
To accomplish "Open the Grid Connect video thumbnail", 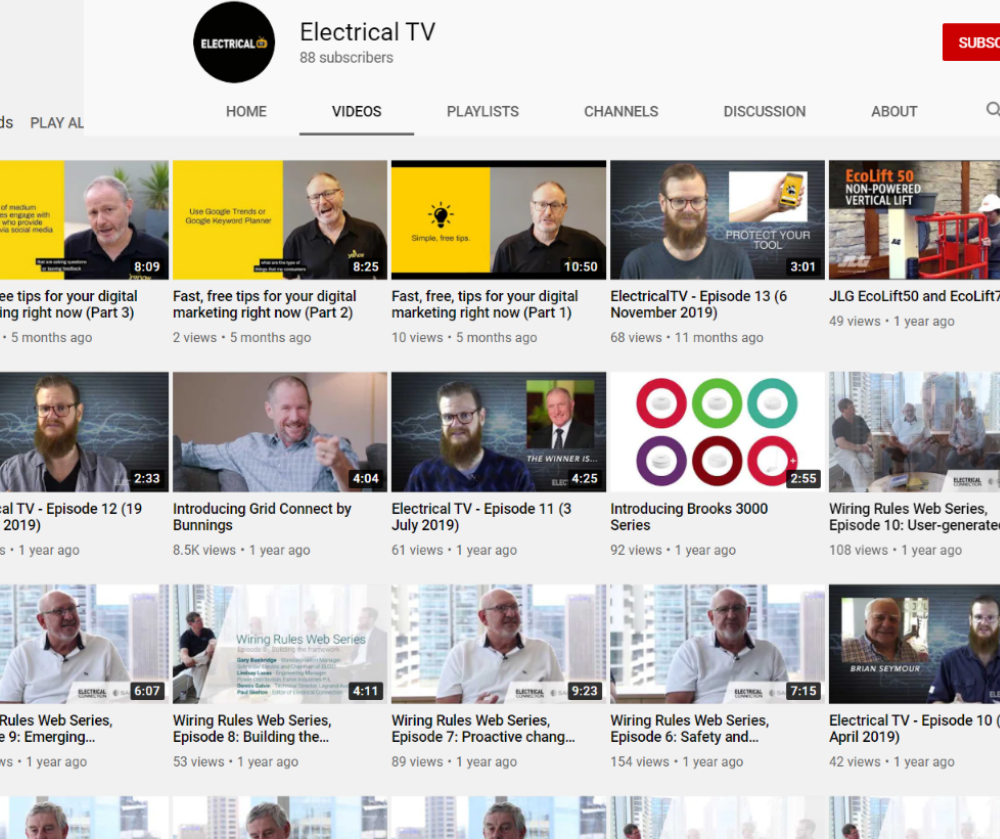I will click(x=280, y=432).
